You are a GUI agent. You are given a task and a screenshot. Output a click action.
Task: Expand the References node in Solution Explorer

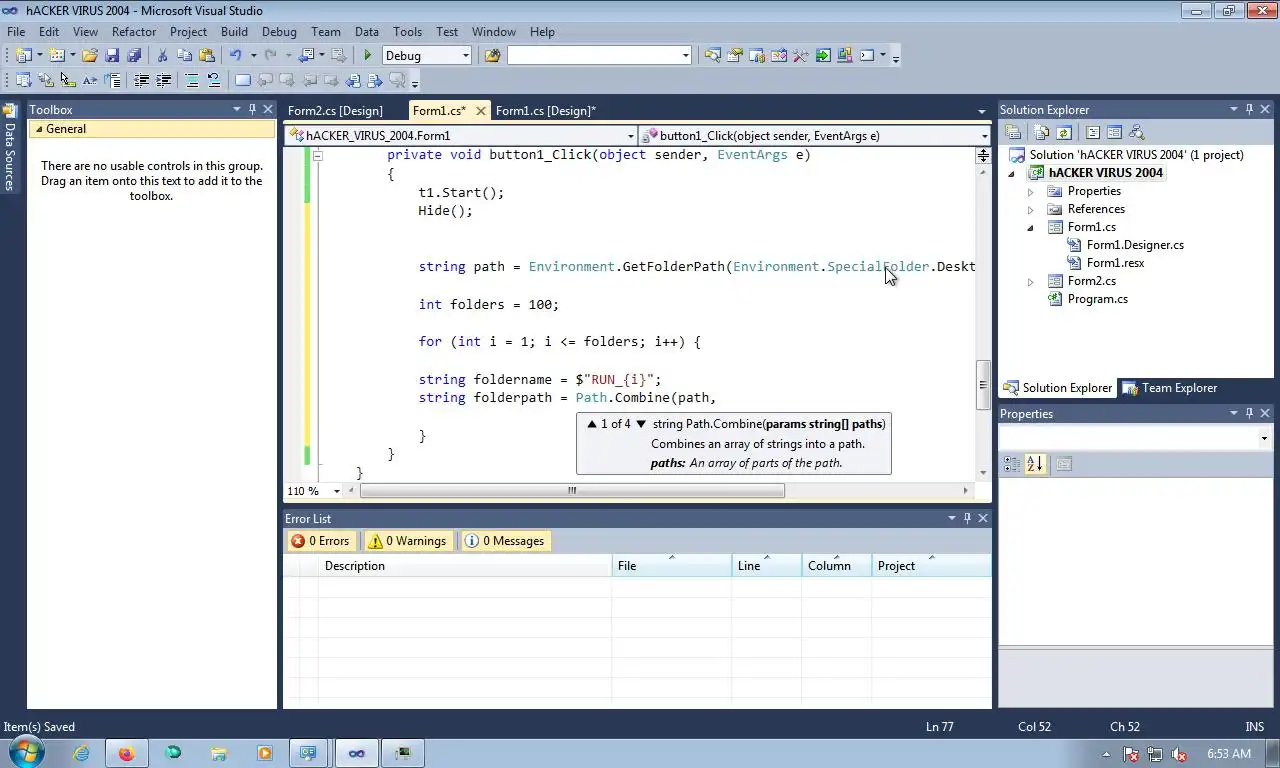pos(1031,209)
